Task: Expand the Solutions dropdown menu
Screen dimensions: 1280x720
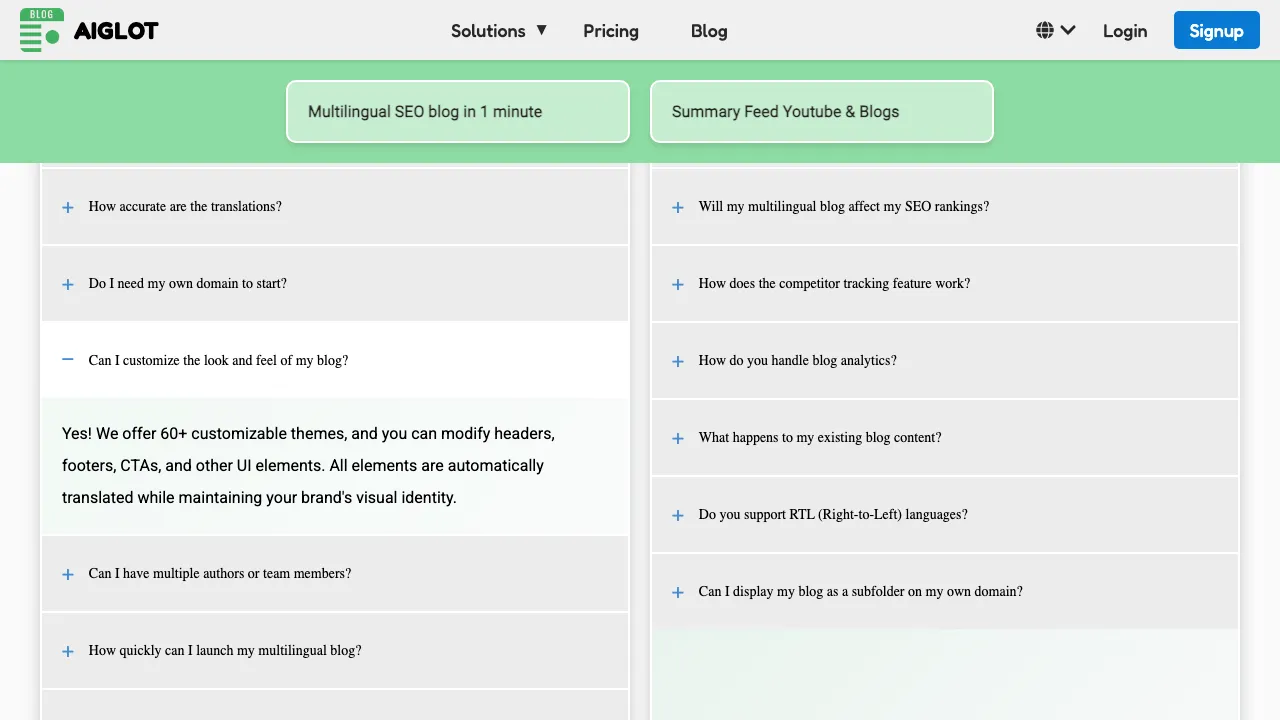Action: pos(499,31)
